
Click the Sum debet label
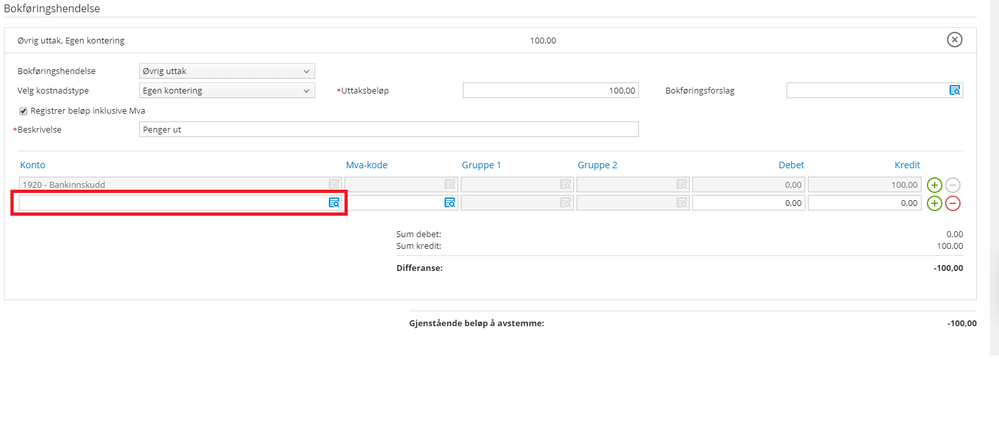coord(419,234)
